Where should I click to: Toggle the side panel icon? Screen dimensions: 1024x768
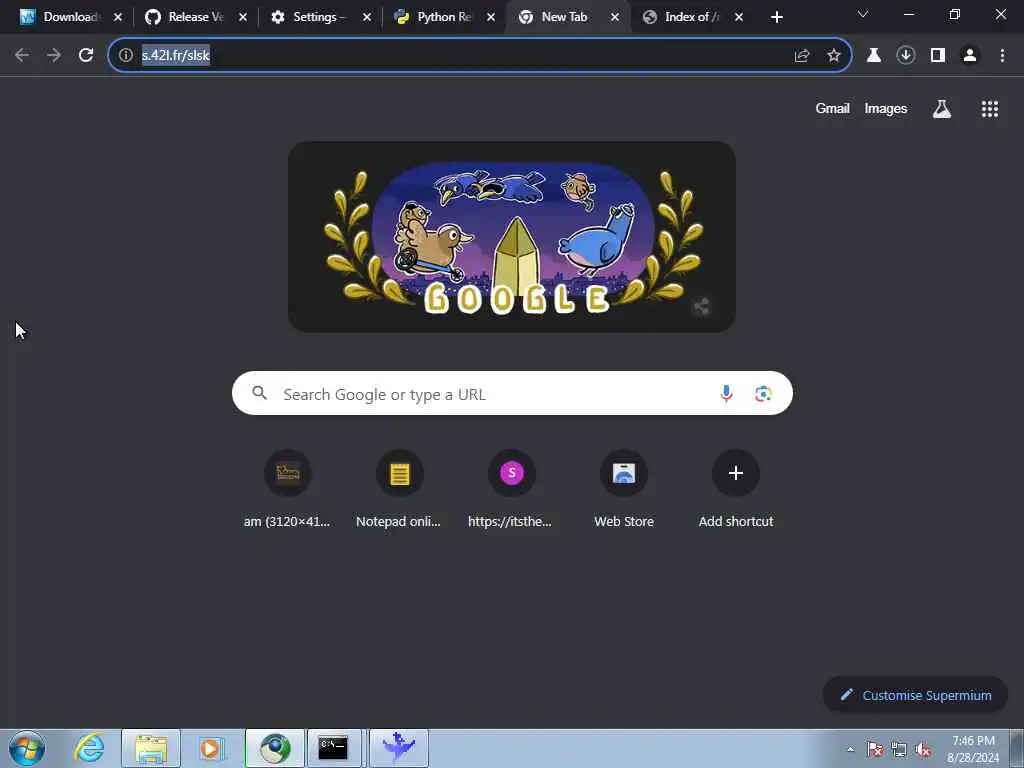(938, 56)
